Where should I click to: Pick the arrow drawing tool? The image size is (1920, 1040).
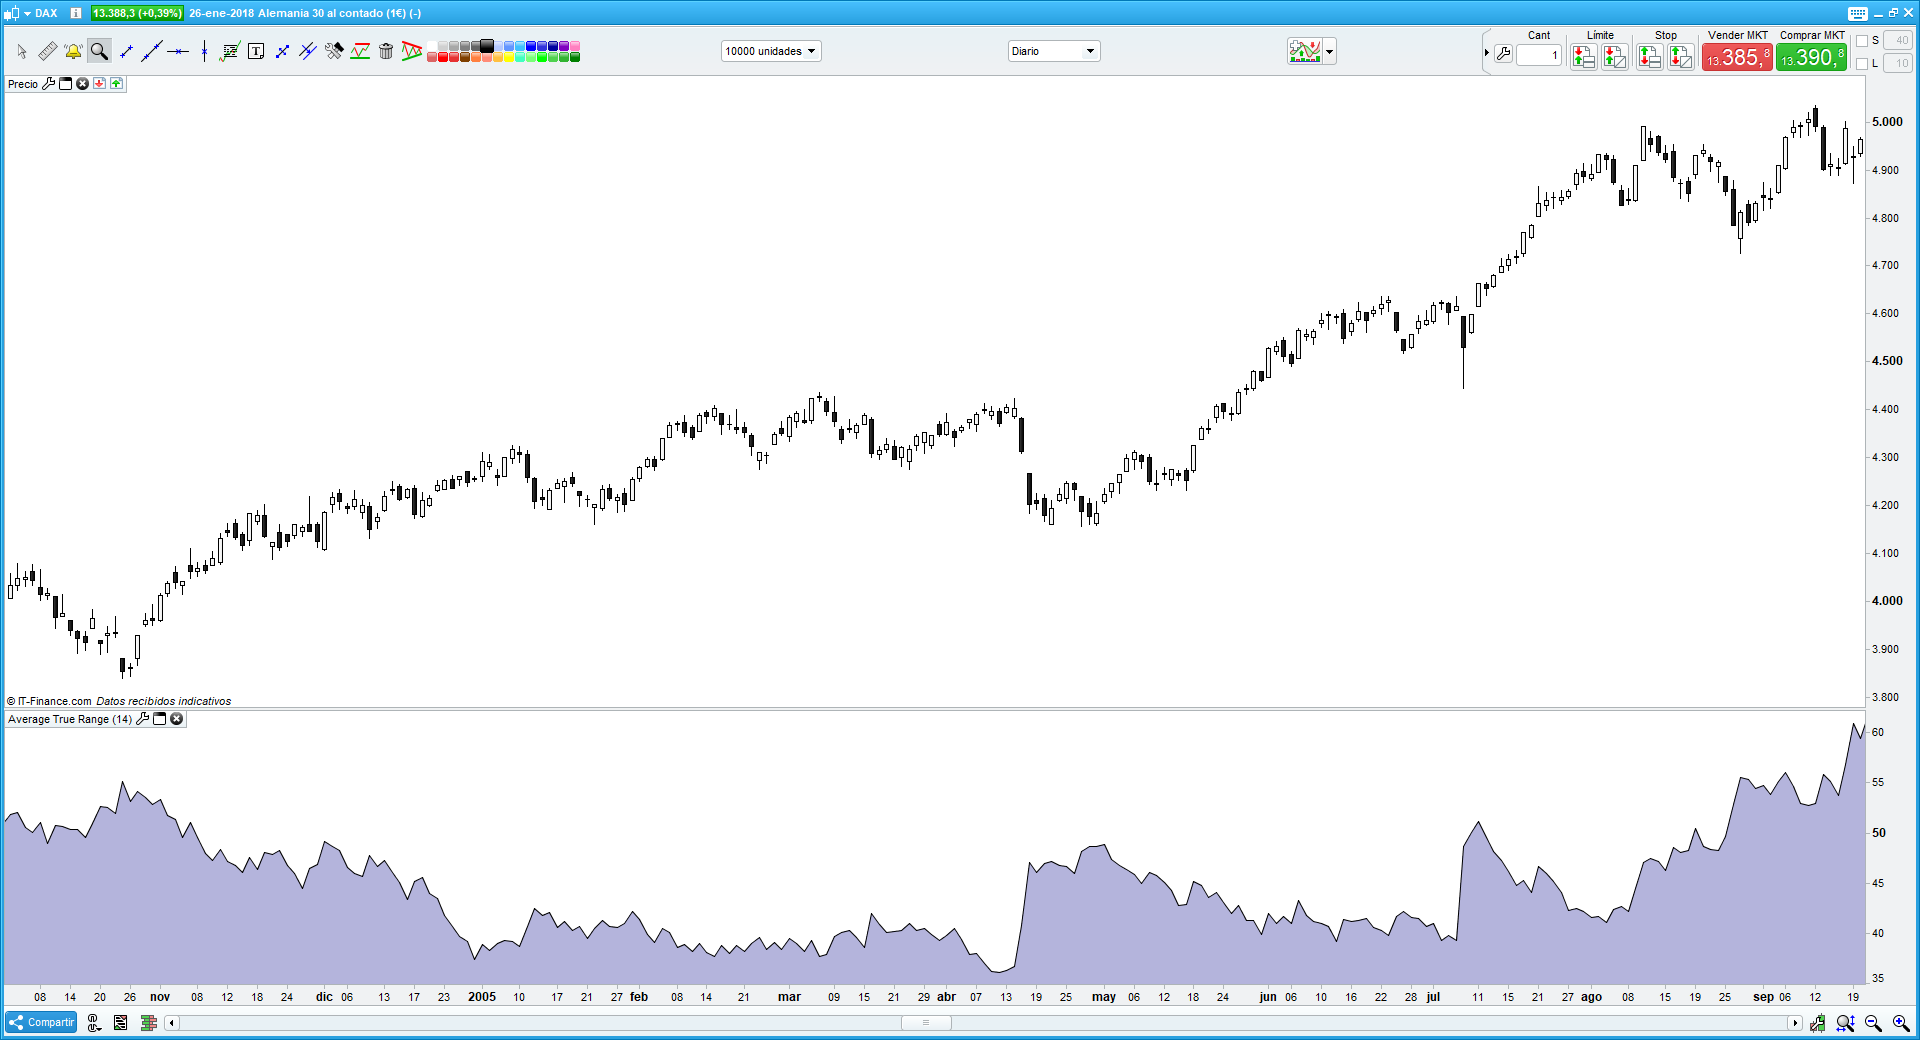click(x=282, y=51)
